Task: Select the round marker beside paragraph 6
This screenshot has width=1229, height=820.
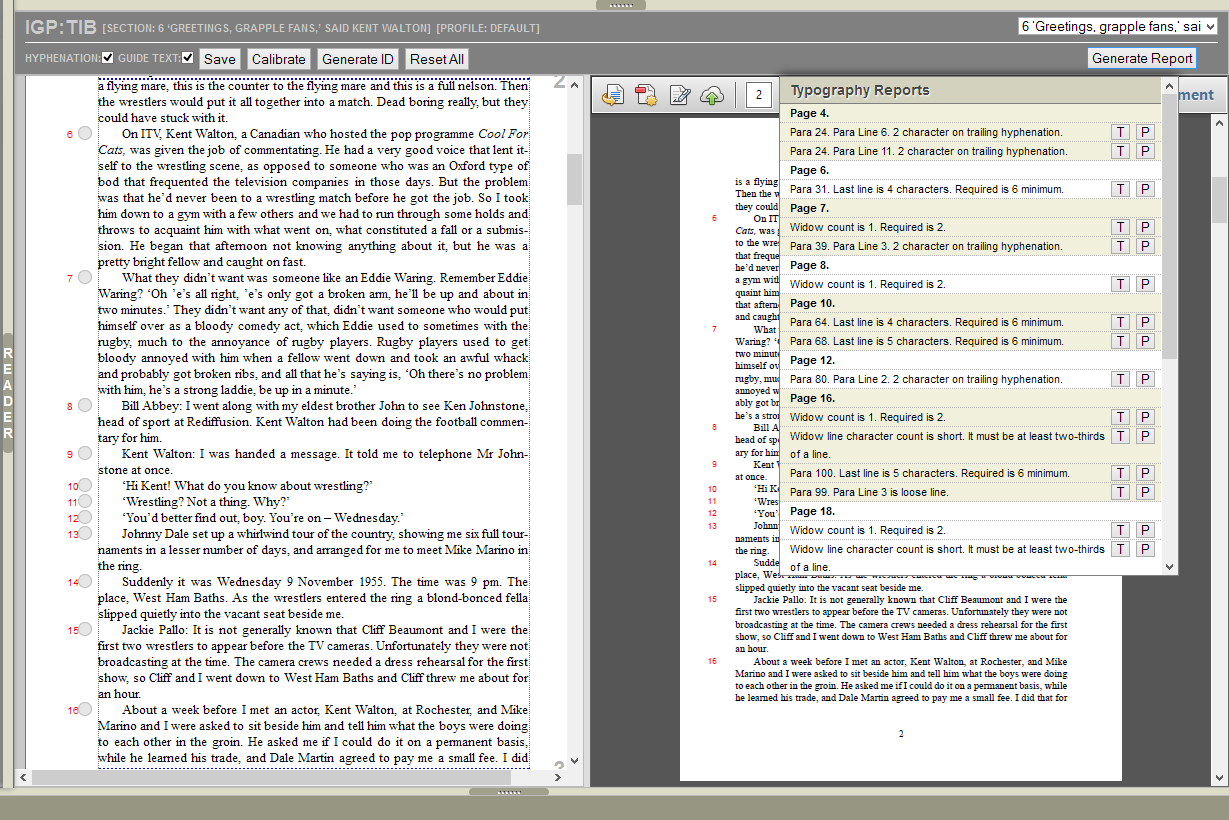Action: (85, 134)
